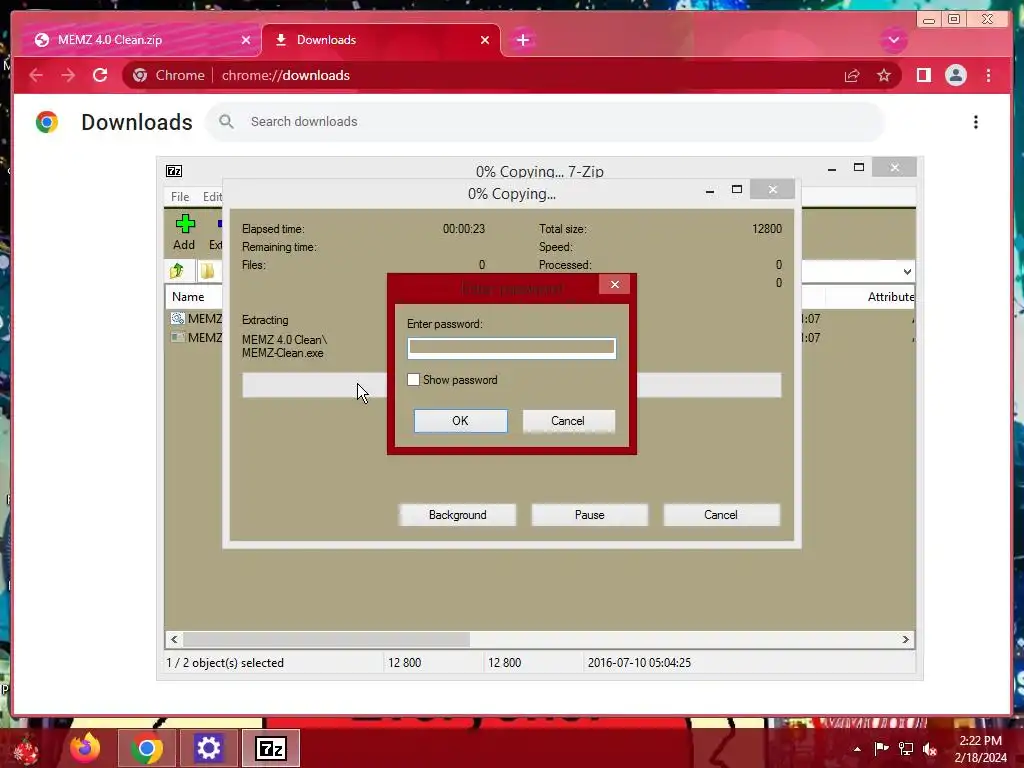1024x768 pixels.
Task: Show hidden tray icons arrow
Action: point(857,749)
